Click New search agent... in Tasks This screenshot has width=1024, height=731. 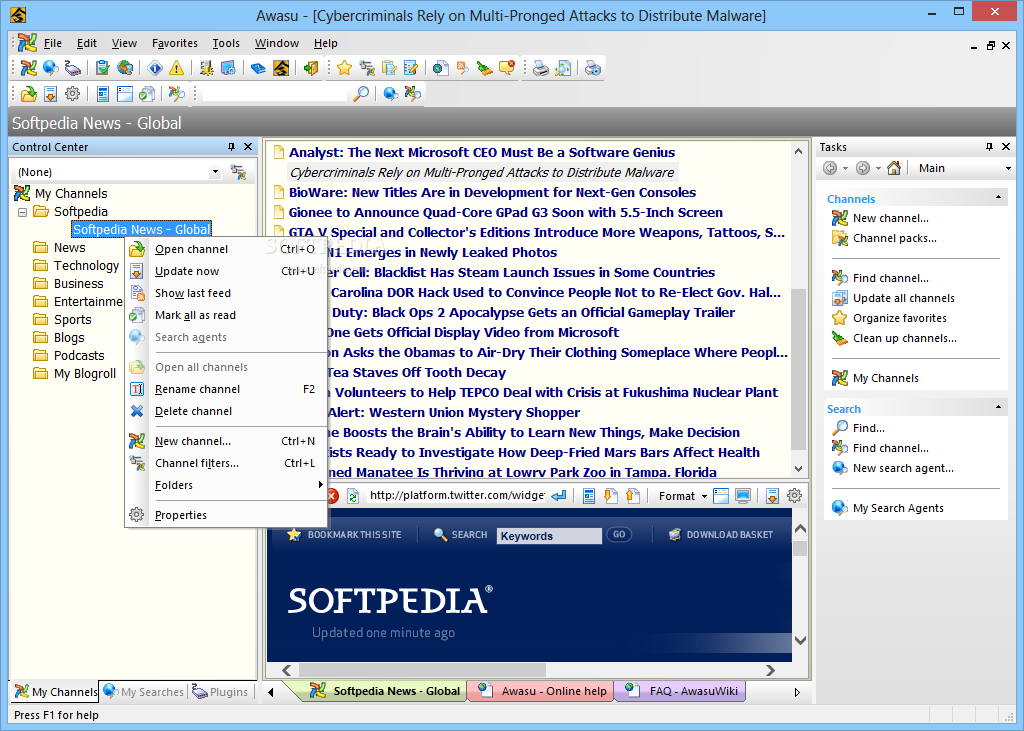pyautogui.click(x=903, y=468)
